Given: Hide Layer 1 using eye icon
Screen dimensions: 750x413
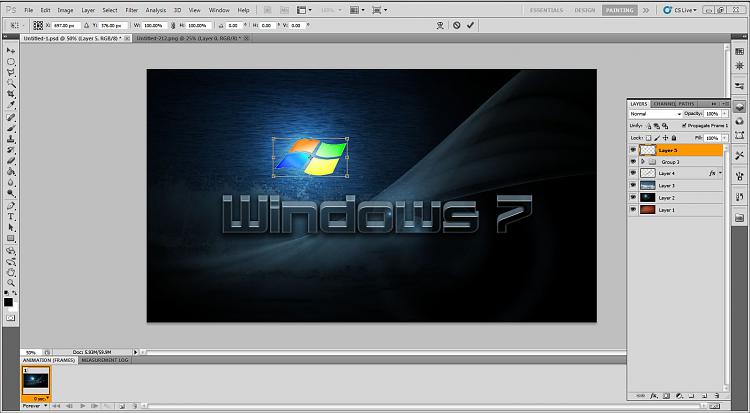Looking at the screenshot, I should (x=633, y=210).
